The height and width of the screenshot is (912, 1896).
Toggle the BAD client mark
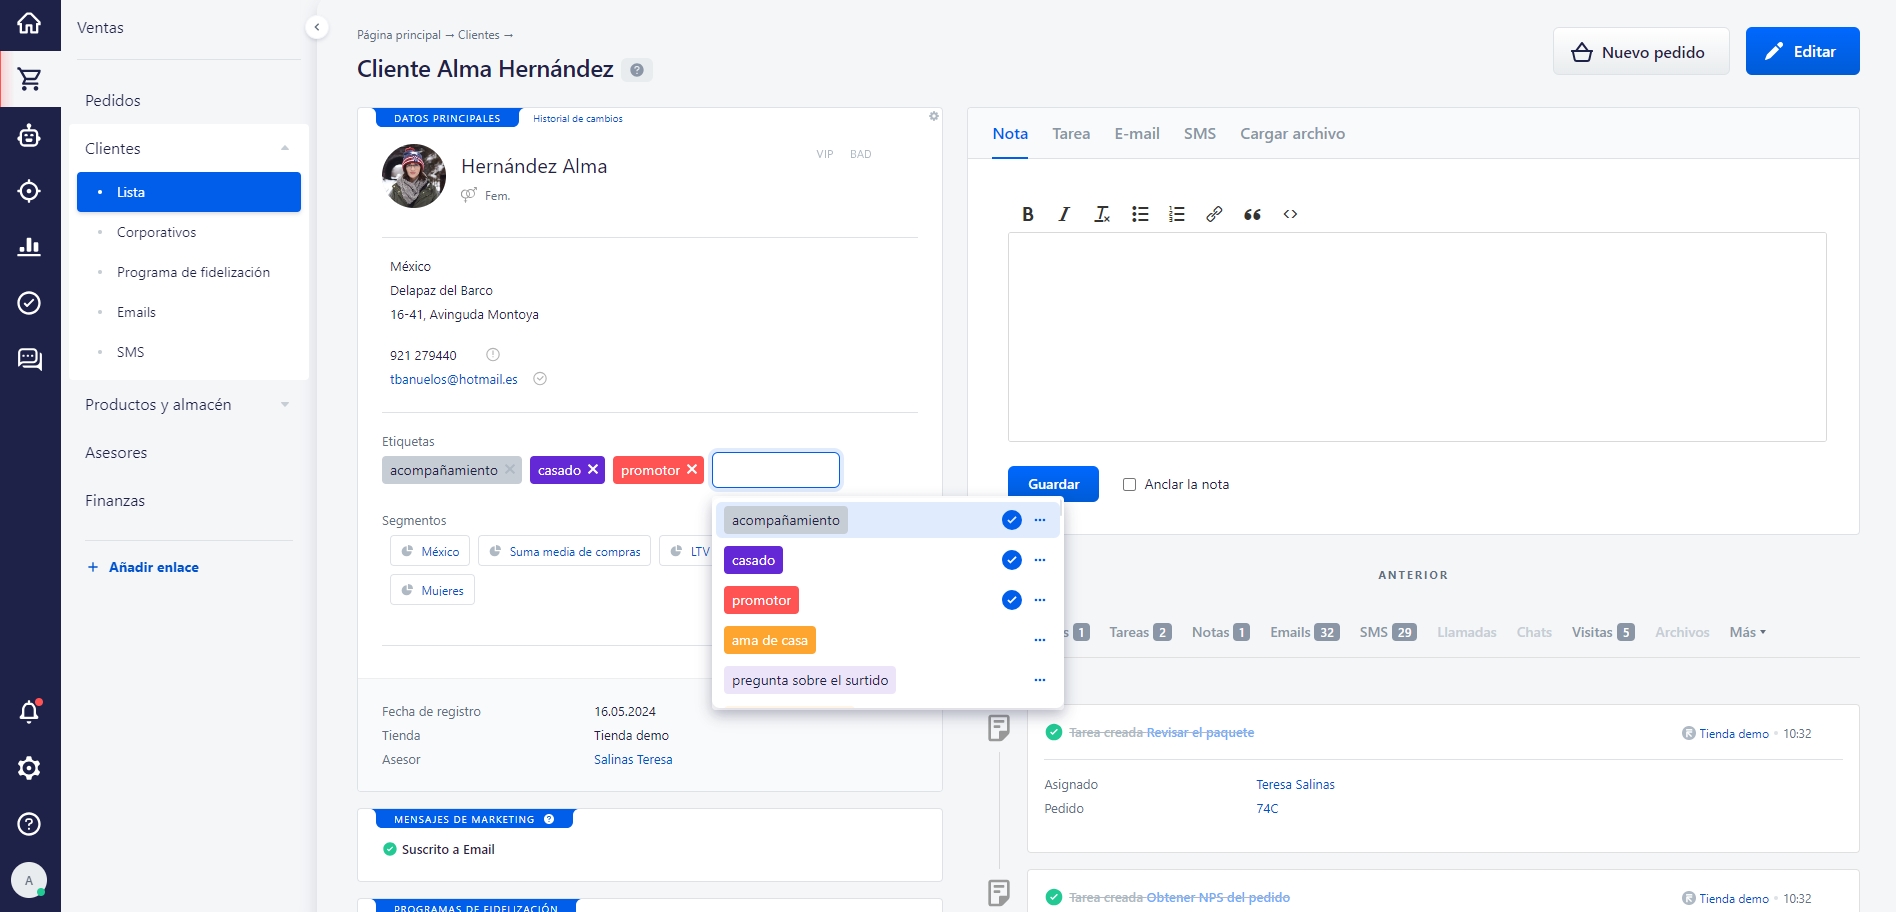(861, 154)
